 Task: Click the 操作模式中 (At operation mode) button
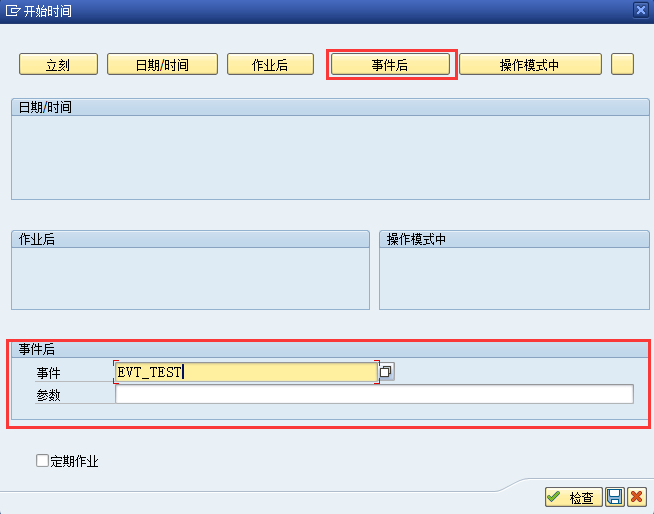(530, 64)
